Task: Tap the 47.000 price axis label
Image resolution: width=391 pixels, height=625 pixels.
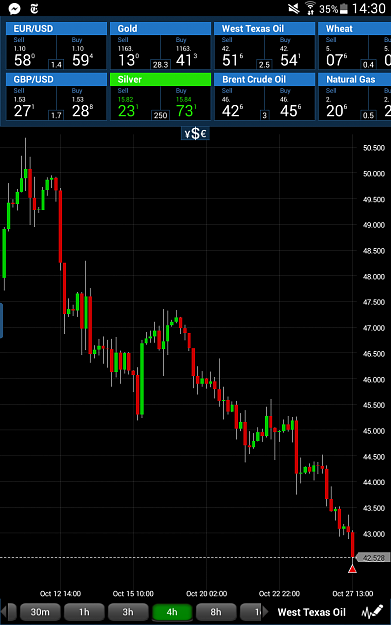Action: 374,328
